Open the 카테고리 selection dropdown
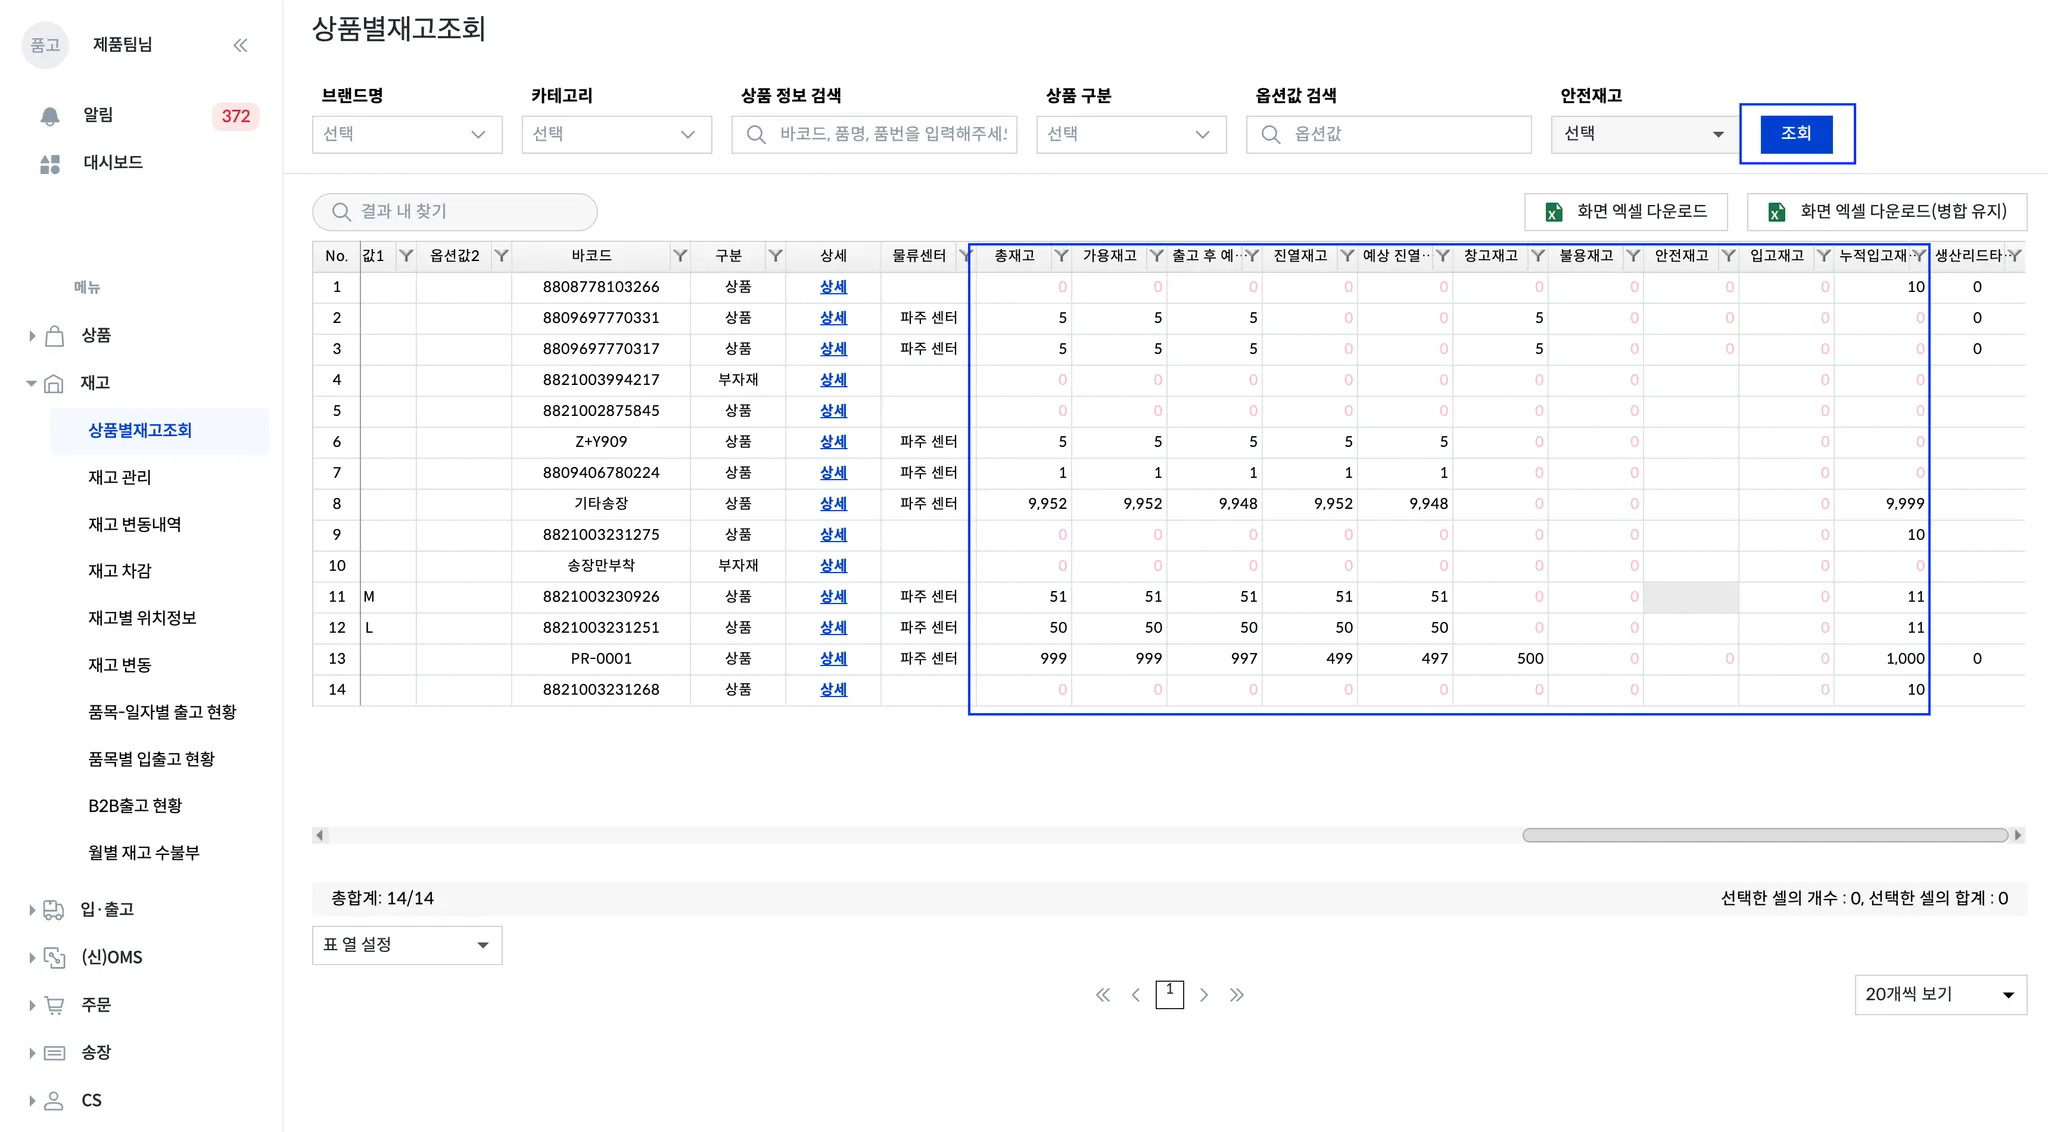 616,134
